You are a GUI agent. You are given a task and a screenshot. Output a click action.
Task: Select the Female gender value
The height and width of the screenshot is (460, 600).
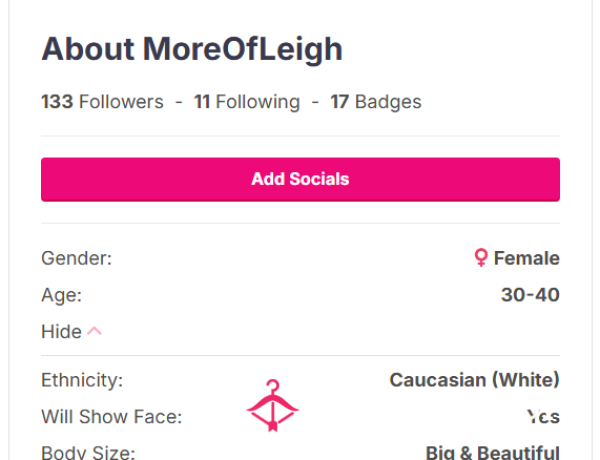527,258
